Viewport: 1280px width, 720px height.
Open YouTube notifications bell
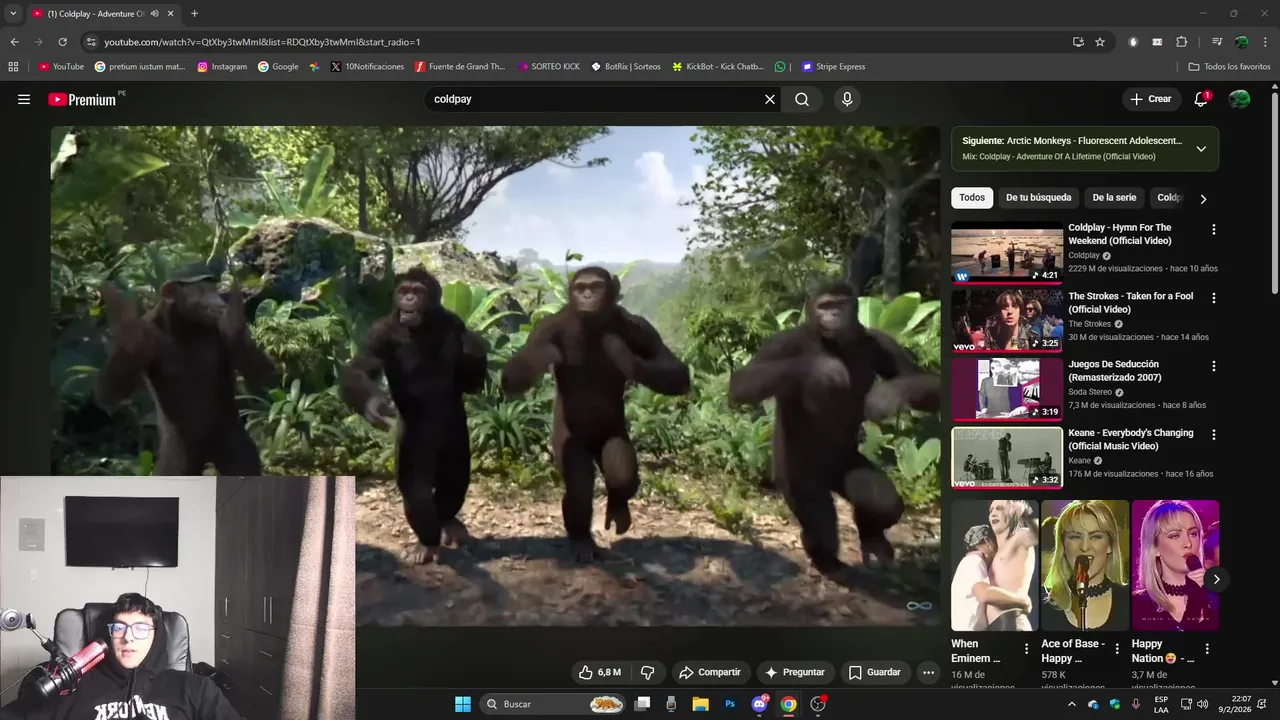point(1201,99)
